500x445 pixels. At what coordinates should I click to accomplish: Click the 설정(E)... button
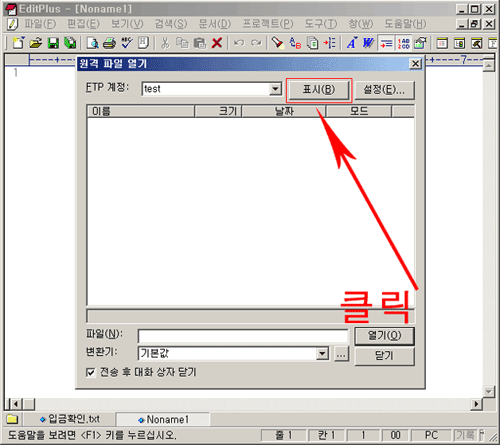pyautogui.click(x=384, y=90)
